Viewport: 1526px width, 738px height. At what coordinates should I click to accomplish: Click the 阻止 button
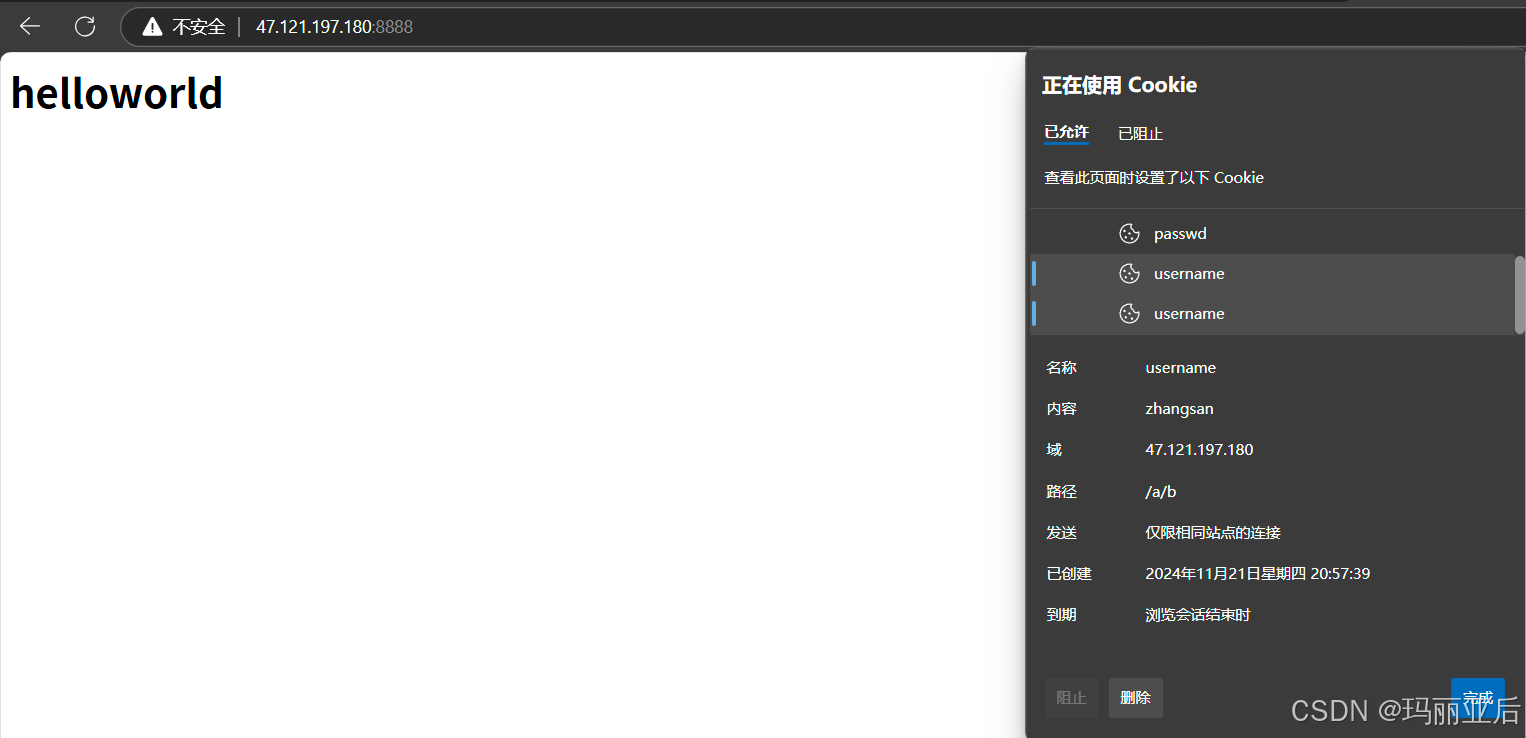(1071, 698)
